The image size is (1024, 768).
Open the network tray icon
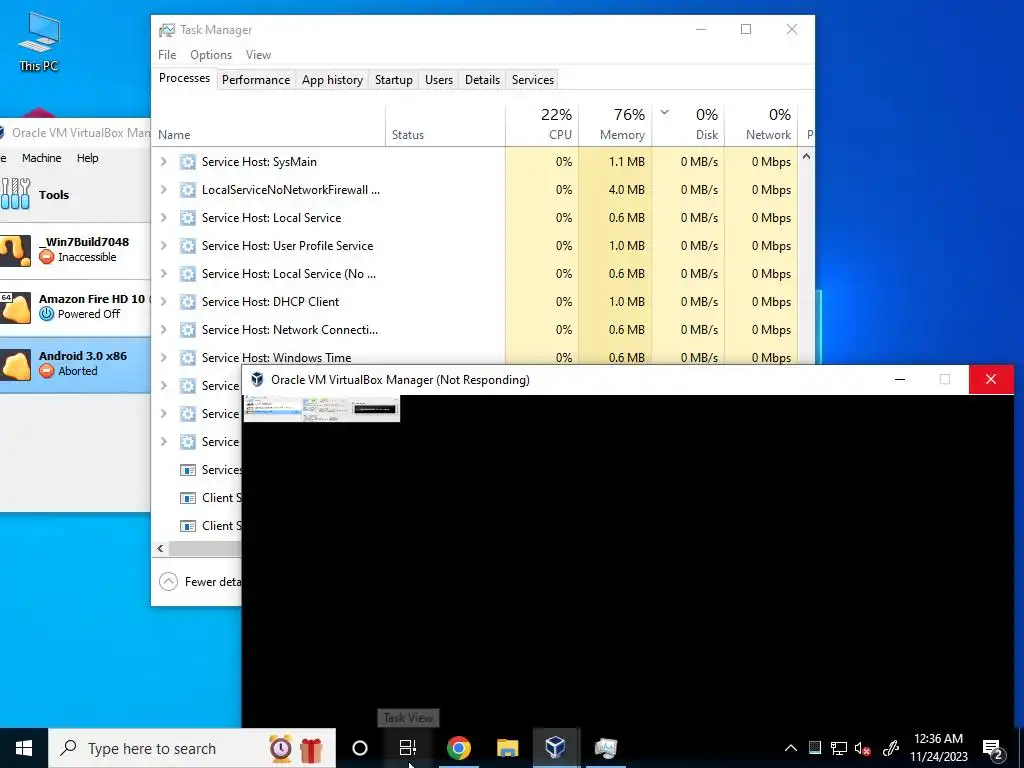click(839, 748)
